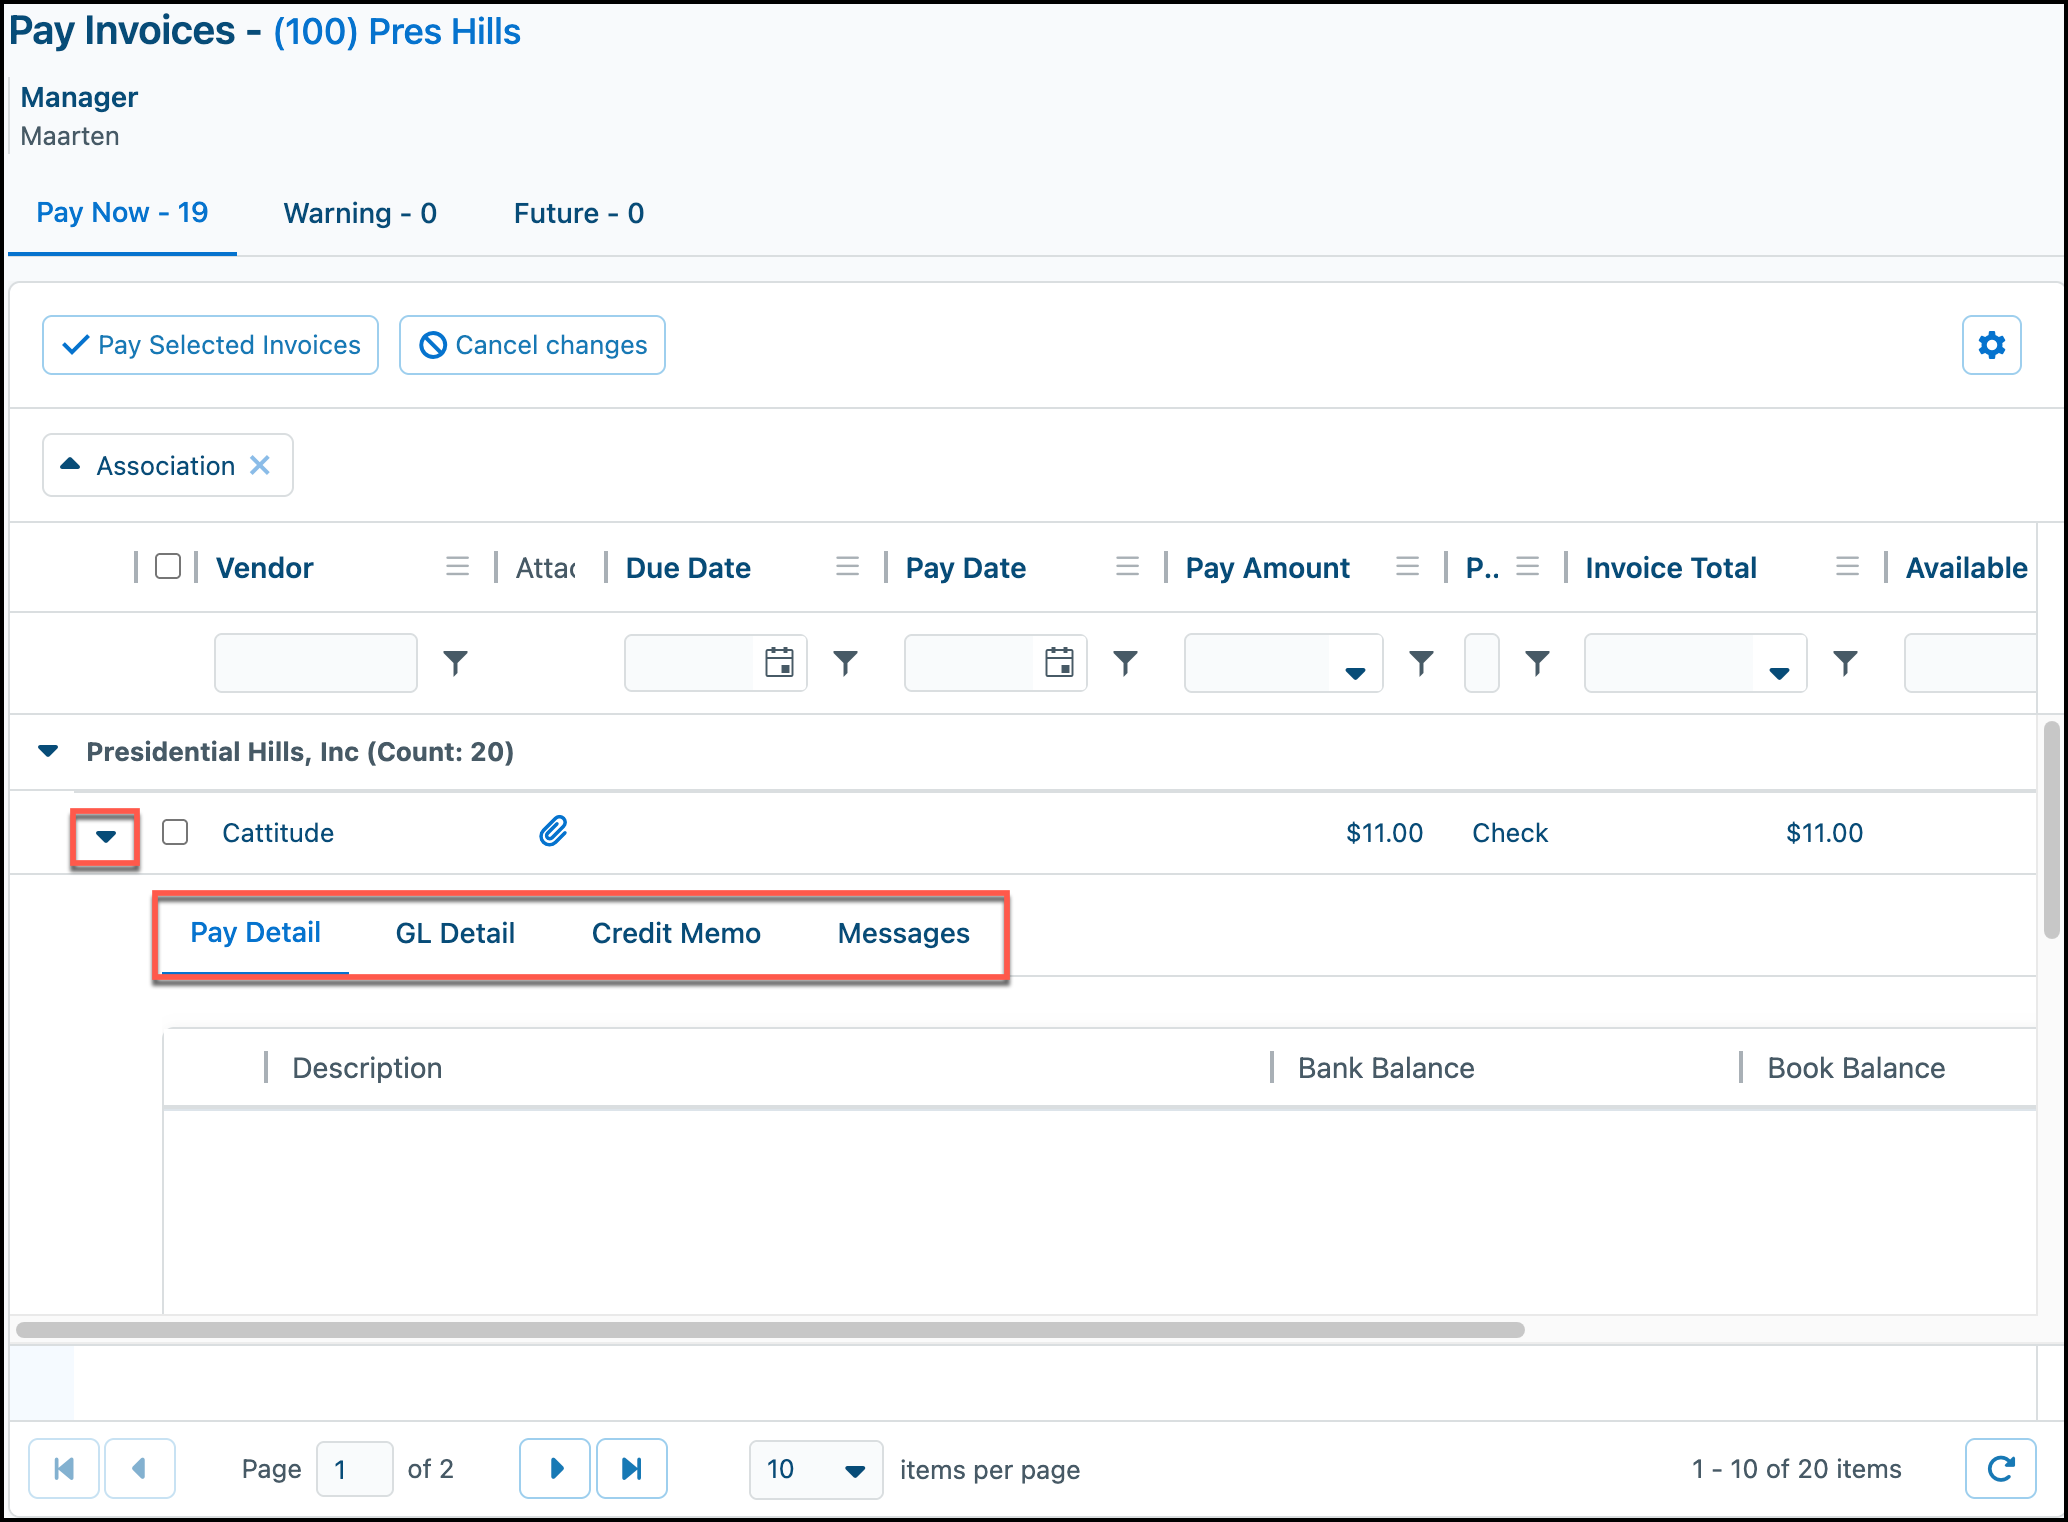The height and width of the screenshot is (1522, 2068).
Task: Sort by Vendor column header
Action: pos(265,567)
